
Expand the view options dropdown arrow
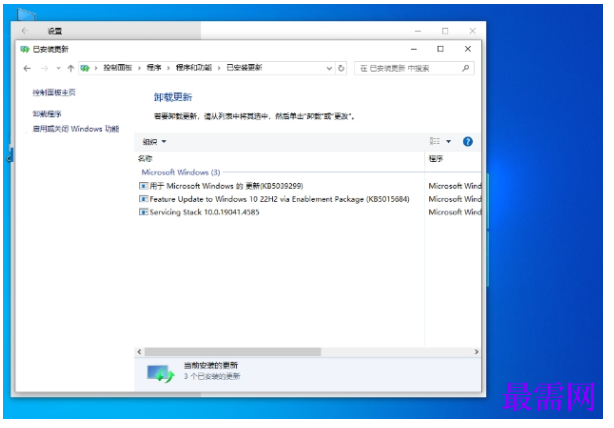448,141
